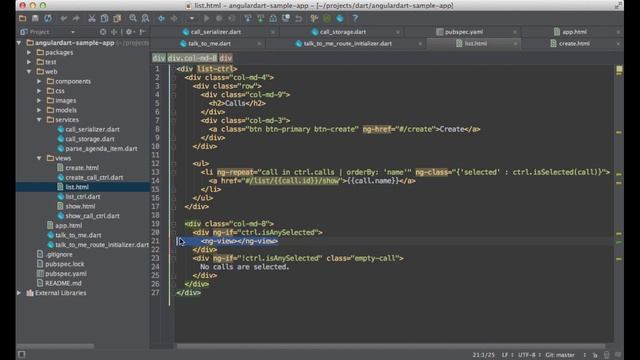Close the call_serializer.dart tab
Viewport: 640px width, 360px height.
pos(273,32)
